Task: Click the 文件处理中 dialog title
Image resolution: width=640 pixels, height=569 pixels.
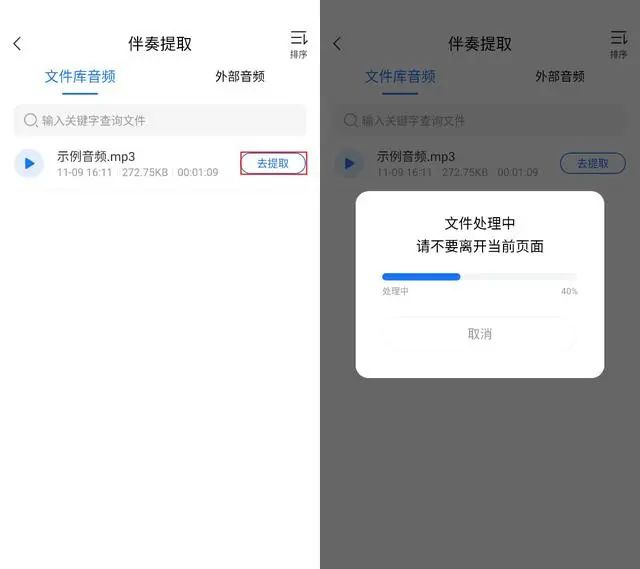Action: click(x=480, y=223)
